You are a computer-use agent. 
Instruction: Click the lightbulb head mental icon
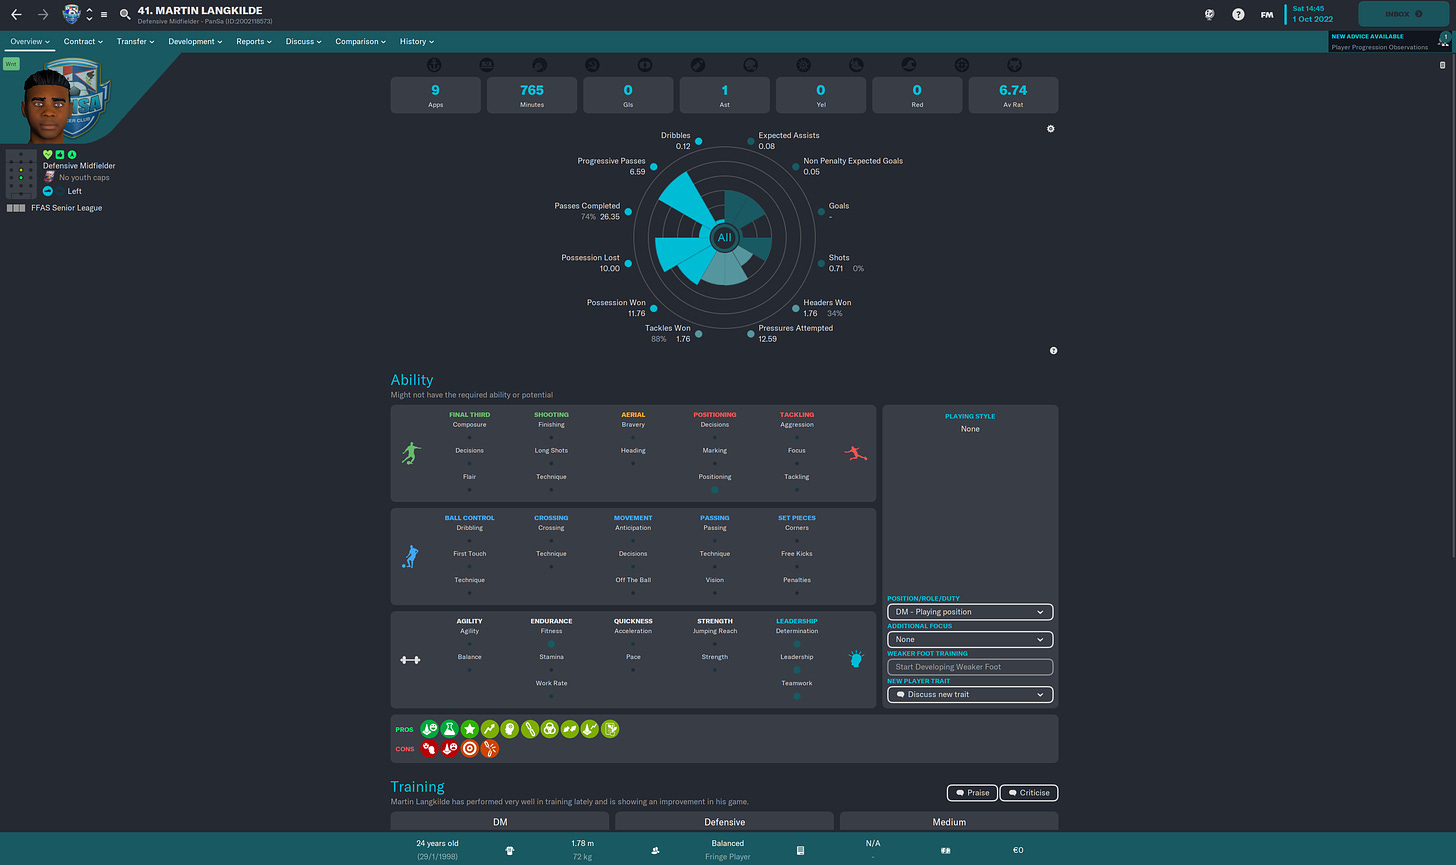(856, 659)
